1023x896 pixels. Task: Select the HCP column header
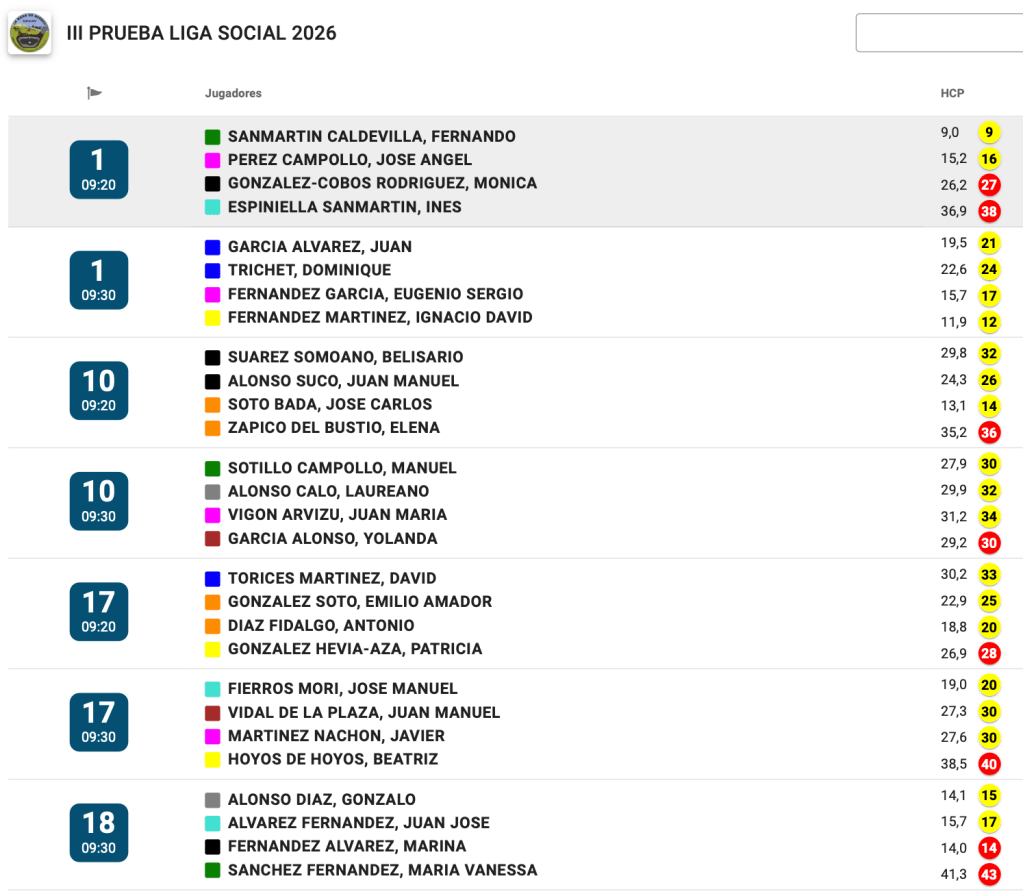[952, 93]
